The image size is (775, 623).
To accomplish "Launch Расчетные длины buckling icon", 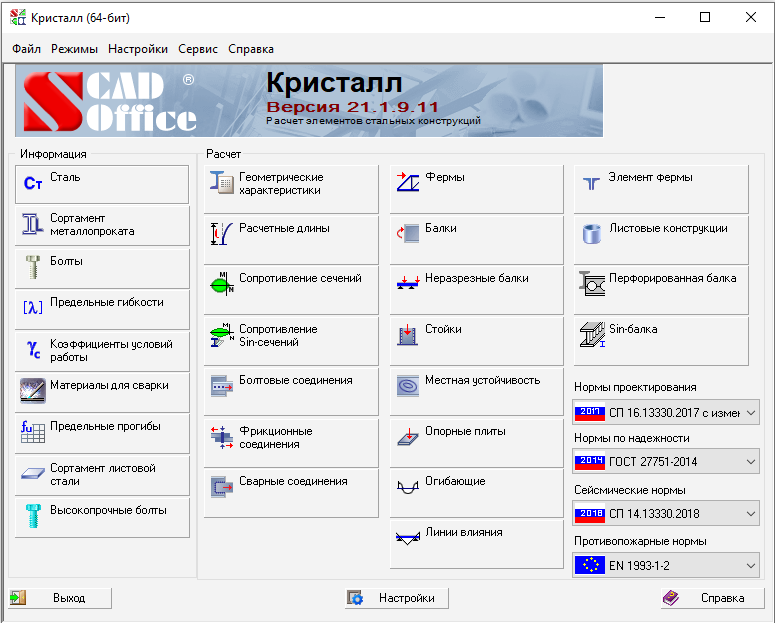I will click(221, 234).
